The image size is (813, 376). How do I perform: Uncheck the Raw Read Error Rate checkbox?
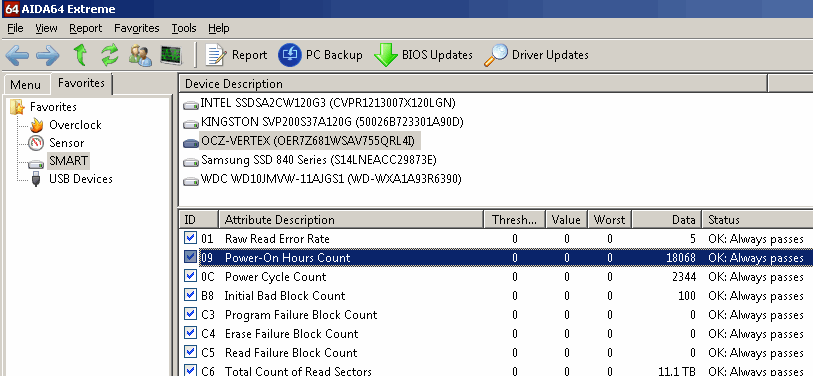click(x=190, y=238)
